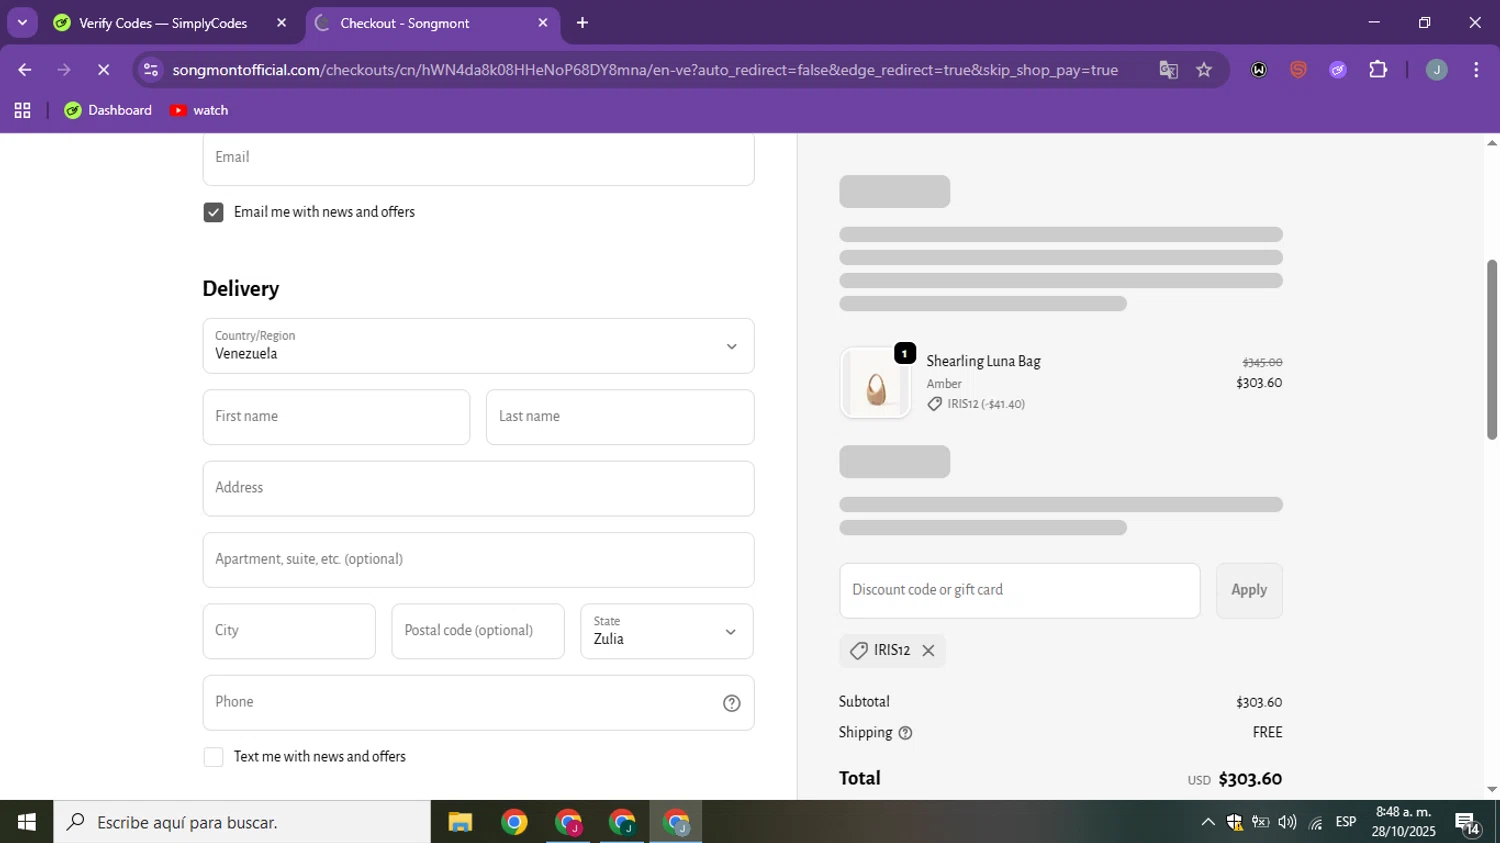Click the purple round extension icon
Screen dimensions: 1500x843
coord(1338,70)
